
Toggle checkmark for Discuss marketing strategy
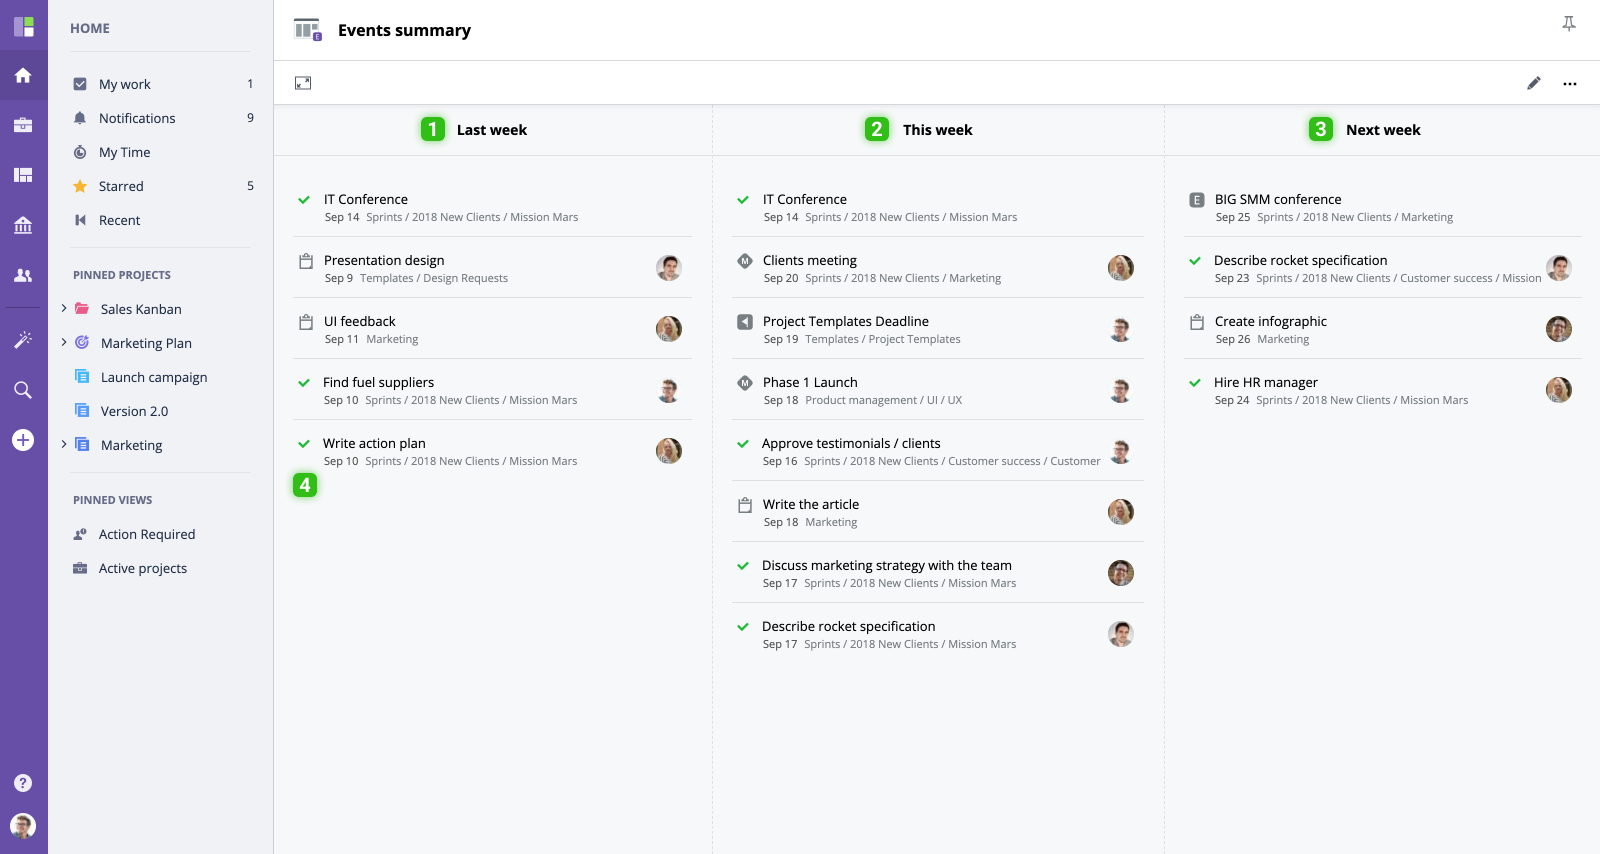[743, 566]
